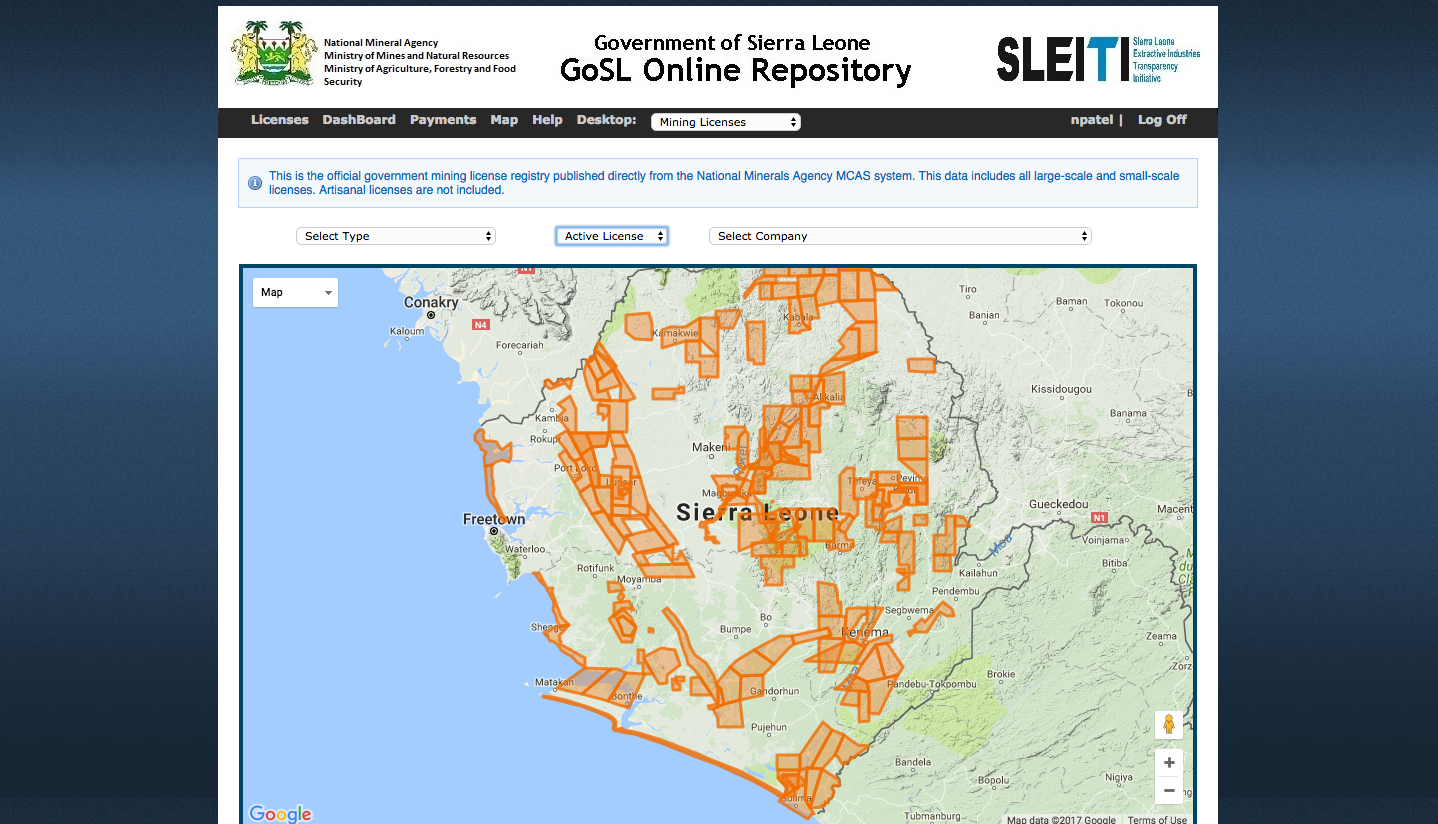The image size is (1438, 824).
Task: Open the Desktop Mining Licenses selector
Action: [x=726, y=122]
